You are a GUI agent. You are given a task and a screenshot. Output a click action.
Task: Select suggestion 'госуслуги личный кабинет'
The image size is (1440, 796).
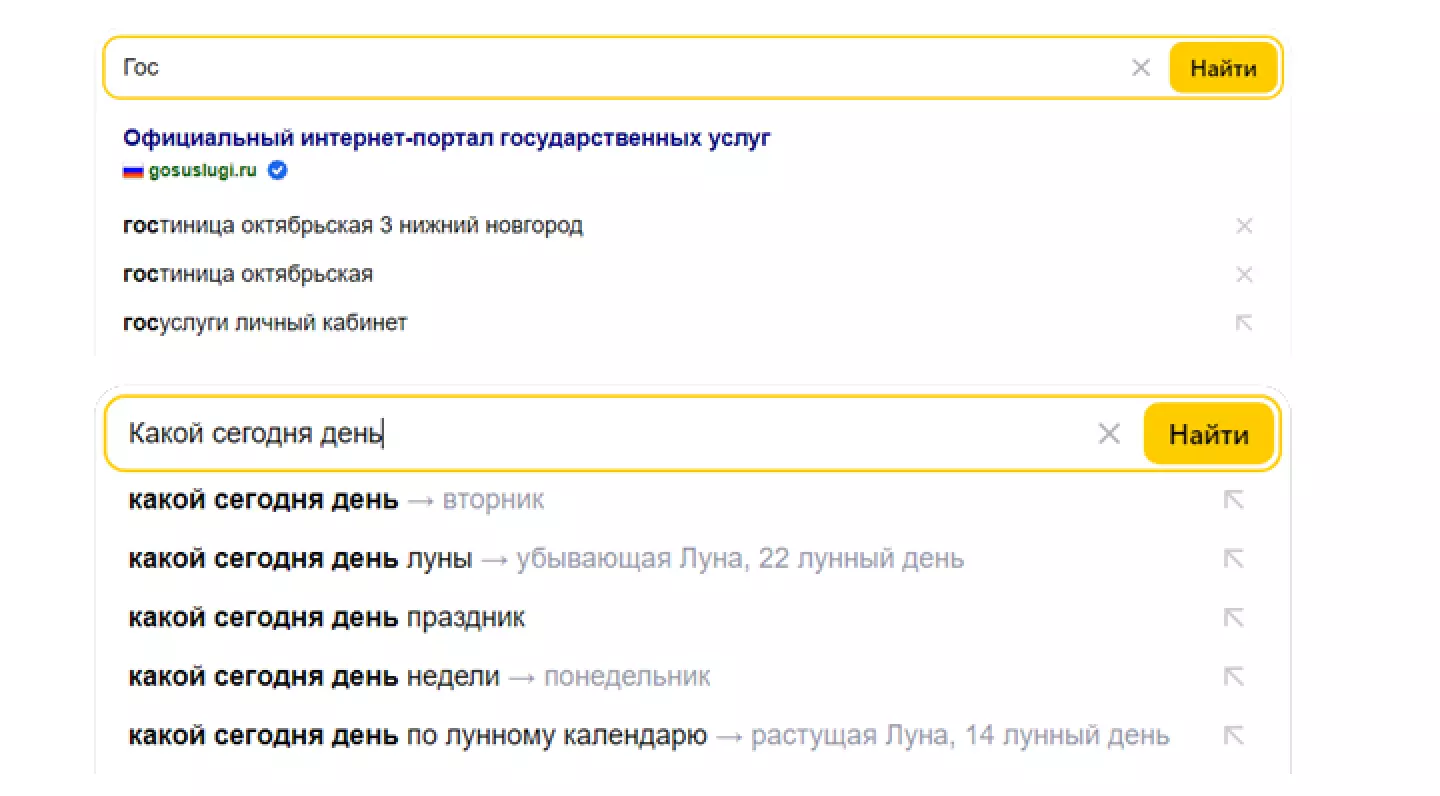pos(265,323)
